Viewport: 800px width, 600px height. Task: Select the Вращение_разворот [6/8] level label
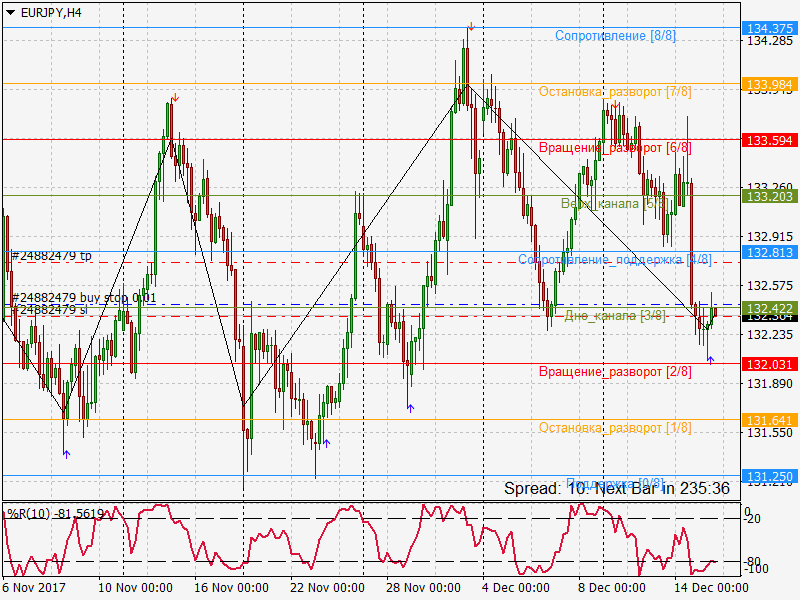(x=615, y=148)
